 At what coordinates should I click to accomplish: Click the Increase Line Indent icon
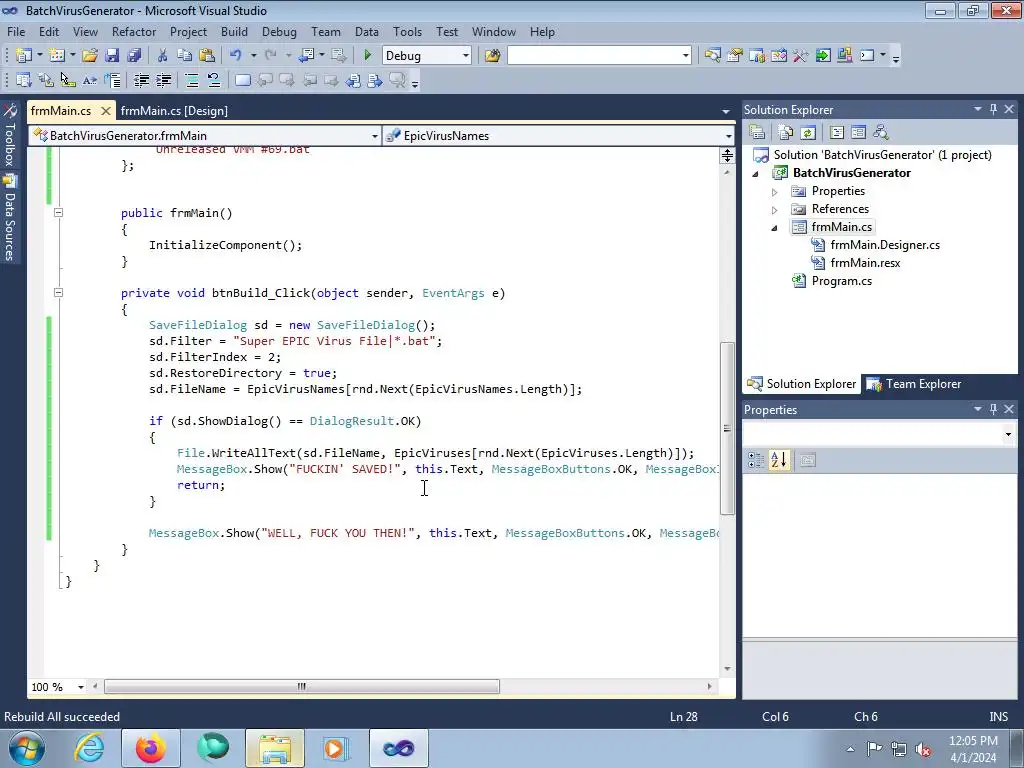point(163,80)
